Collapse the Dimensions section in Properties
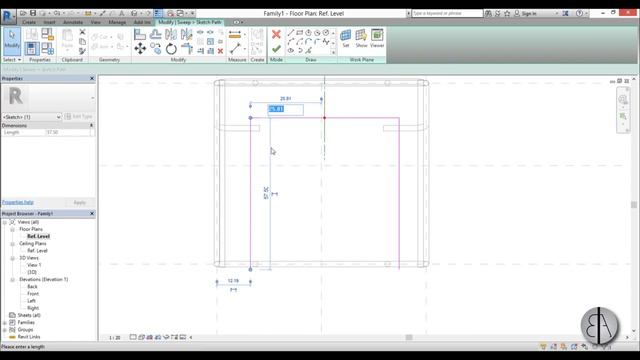The width and height of the screenshot is (640, 360). [x=91, y=125]
